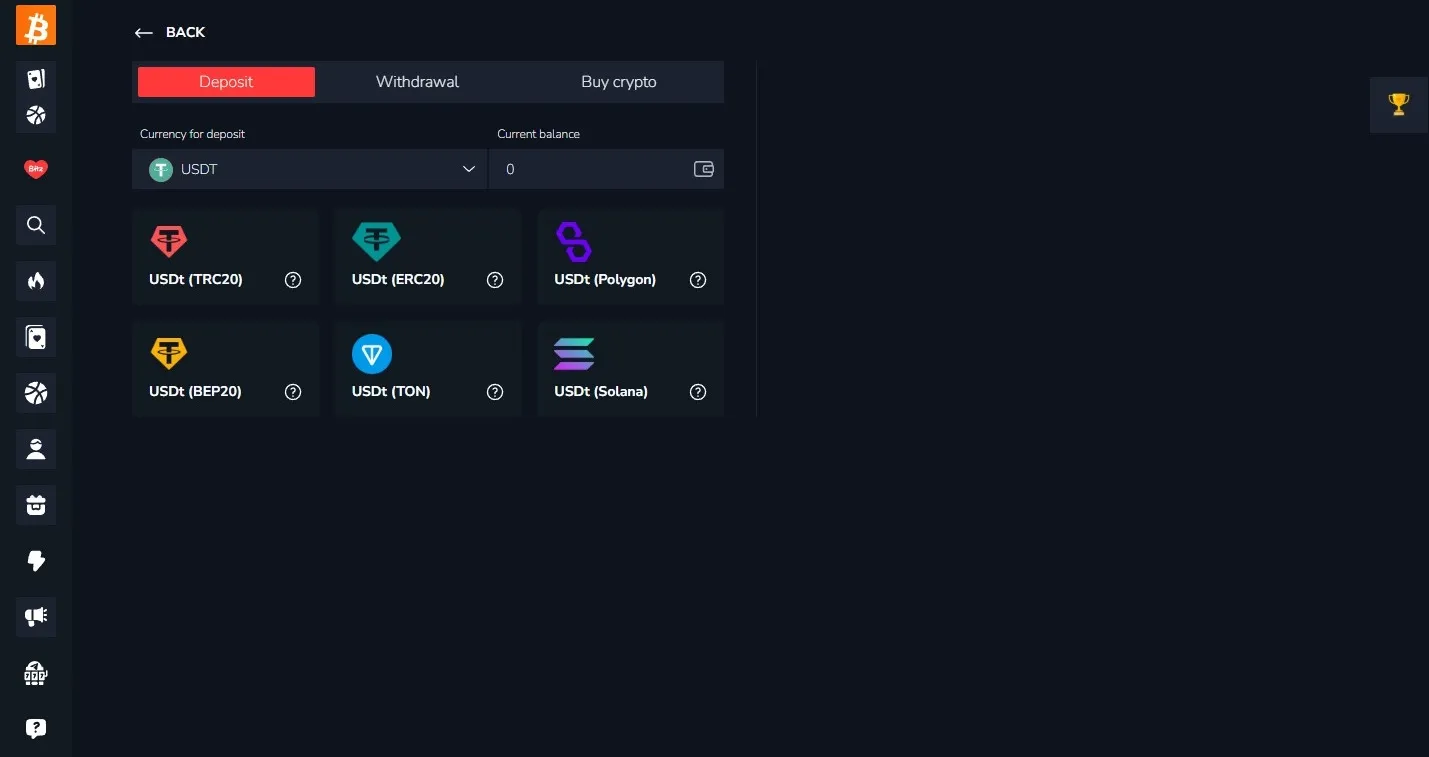Click the Solana gradient logo
The image size is (1429, 757).
point(574,354)
